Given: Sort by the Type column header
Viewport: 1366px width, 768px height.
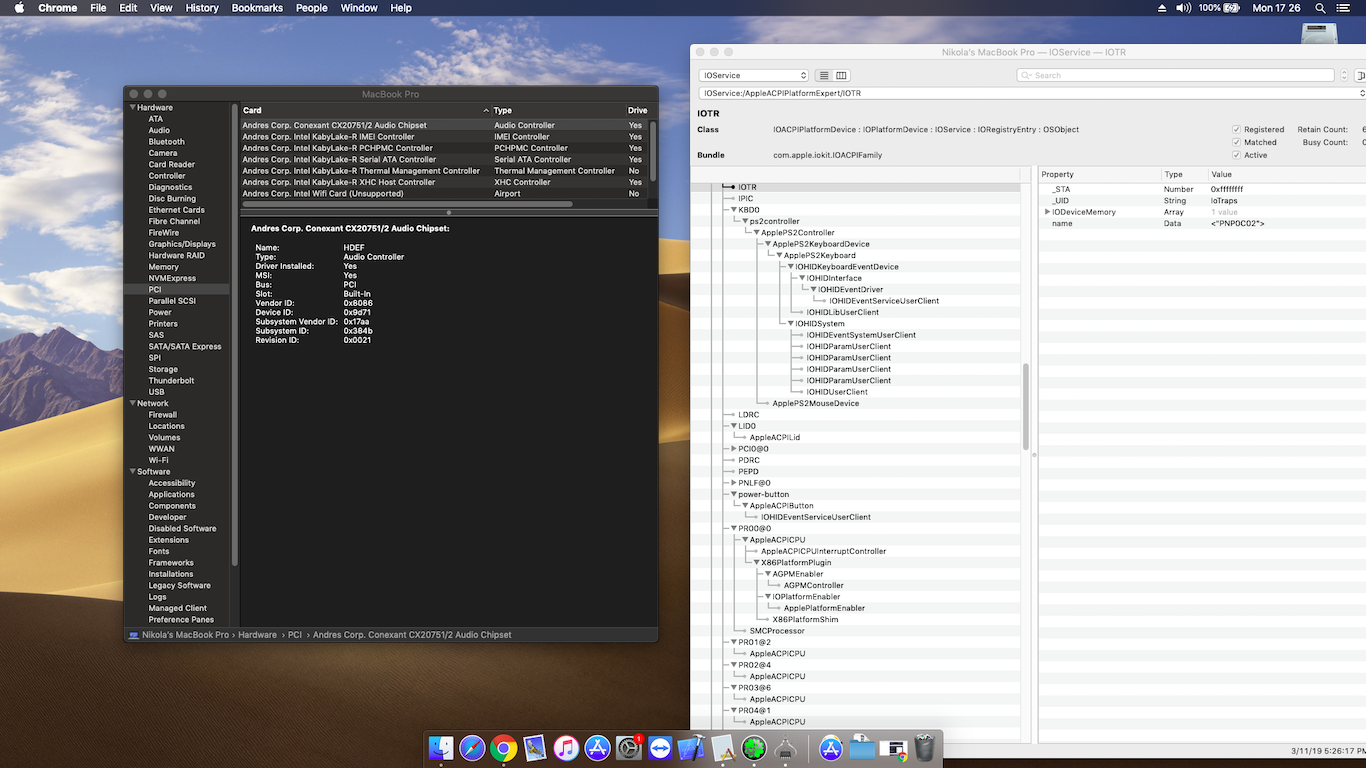Looking at the screenshot, I should tap(558, 110).
